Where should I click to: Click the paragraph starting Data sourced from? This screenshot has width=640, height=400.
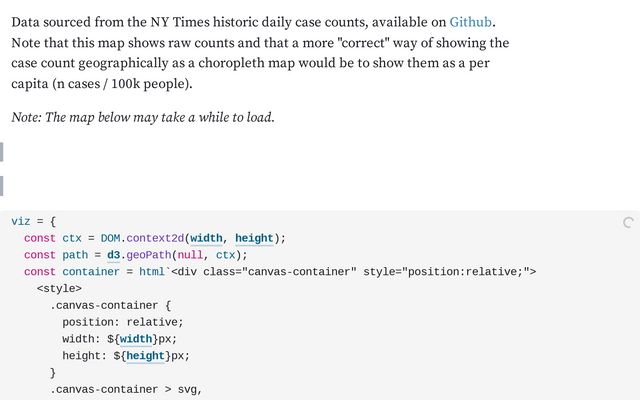[260, 53]
